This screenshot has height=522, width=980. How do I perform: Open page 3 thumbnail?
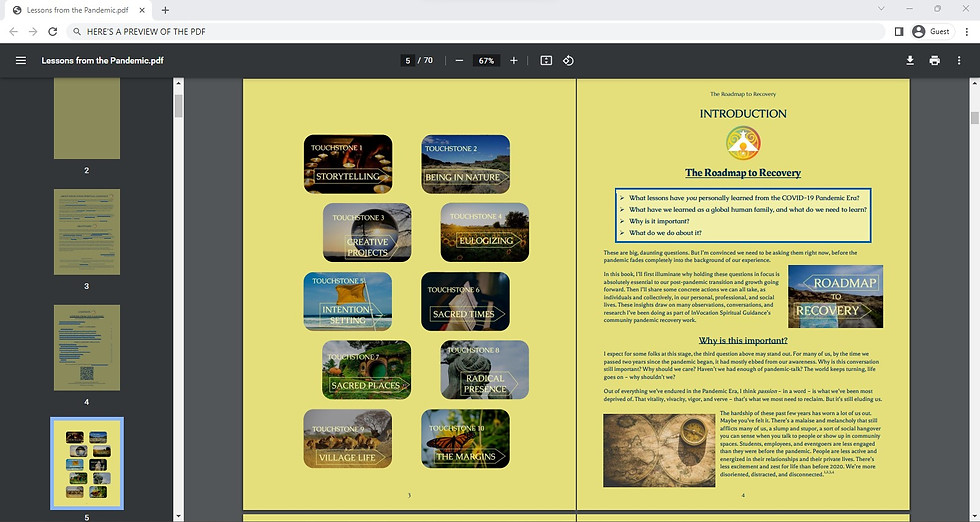(x=87, y=232)
